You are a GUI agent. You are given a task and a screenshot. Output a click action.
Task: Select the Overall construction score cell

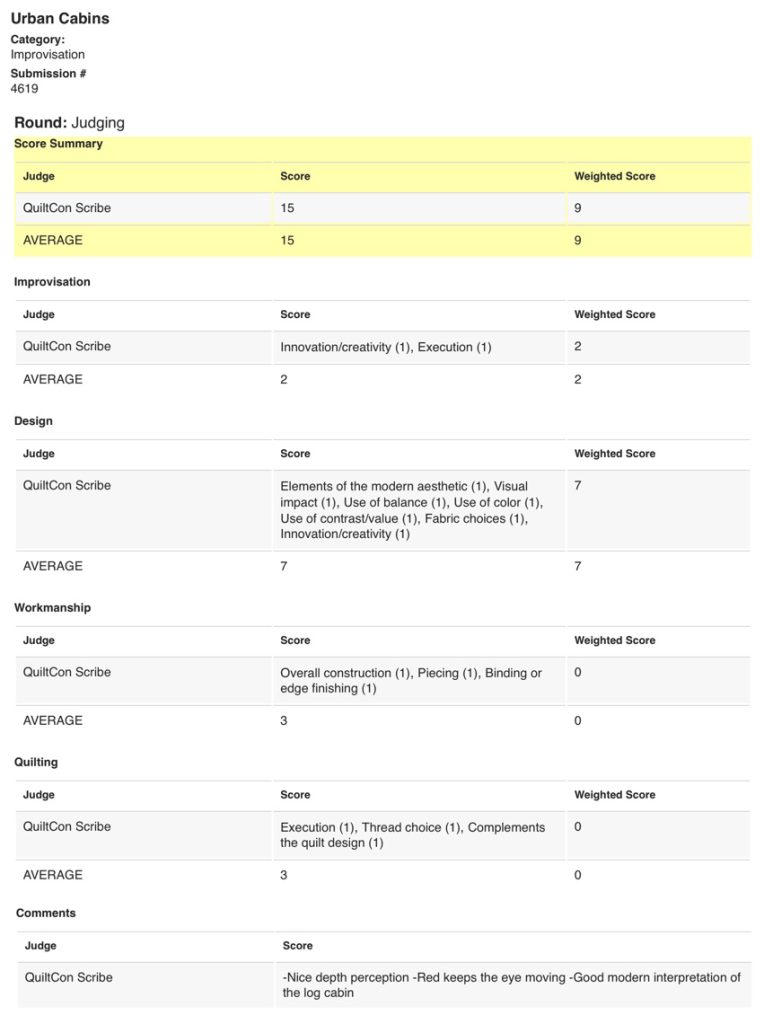tap(411, 680)
